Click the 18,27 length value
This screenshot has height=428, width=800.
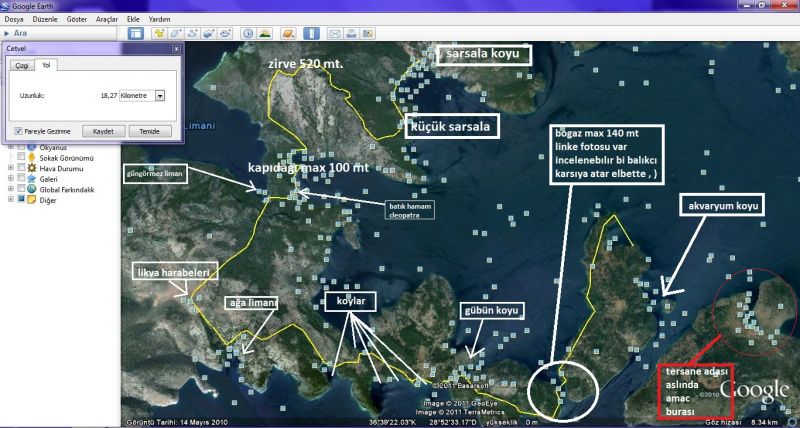[x=109, y=95]
